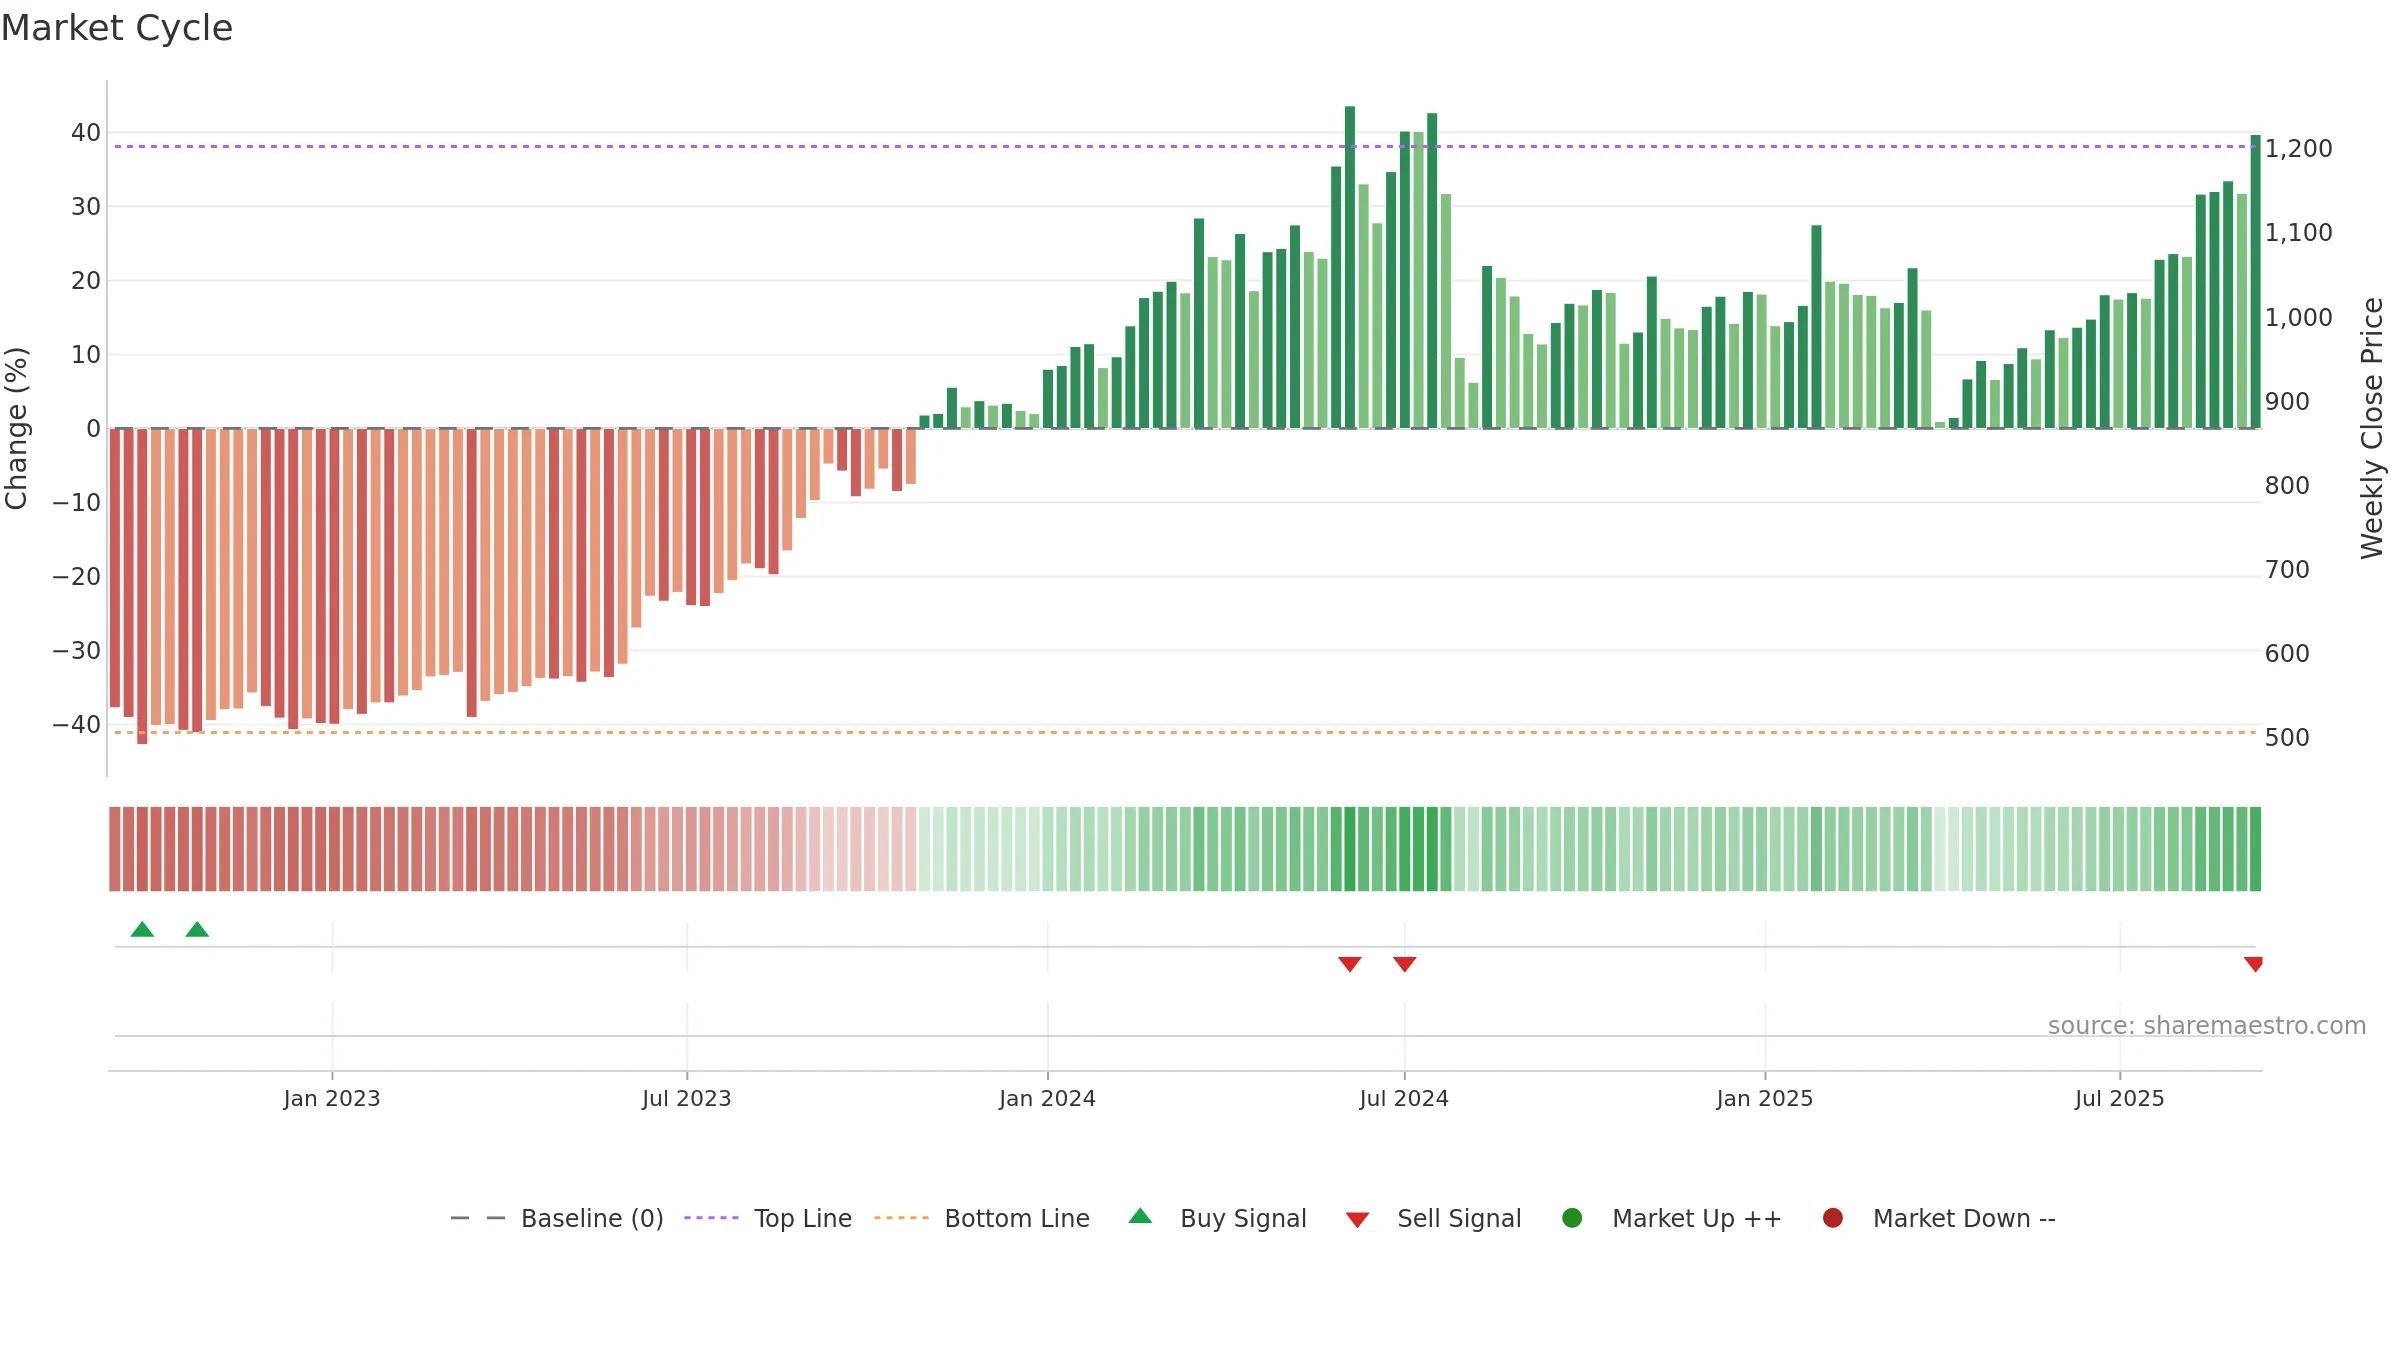
Task: Click the Weekly Close Price axis title
Action: coord(2372,428)
